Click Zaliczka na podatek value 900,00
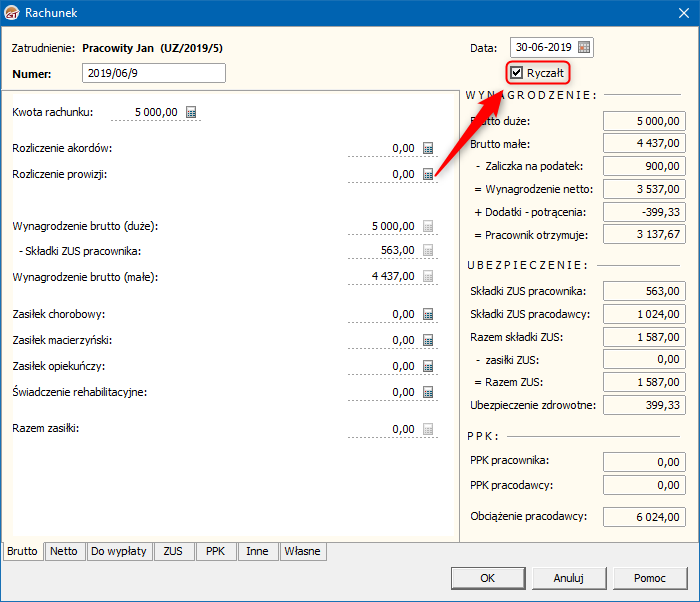The image size is (700, 602). tap(644, 166)
